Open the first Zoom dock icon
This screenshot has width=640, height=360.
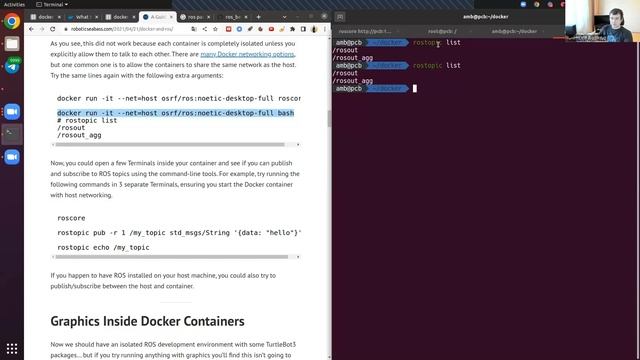(x=12, y=111)
